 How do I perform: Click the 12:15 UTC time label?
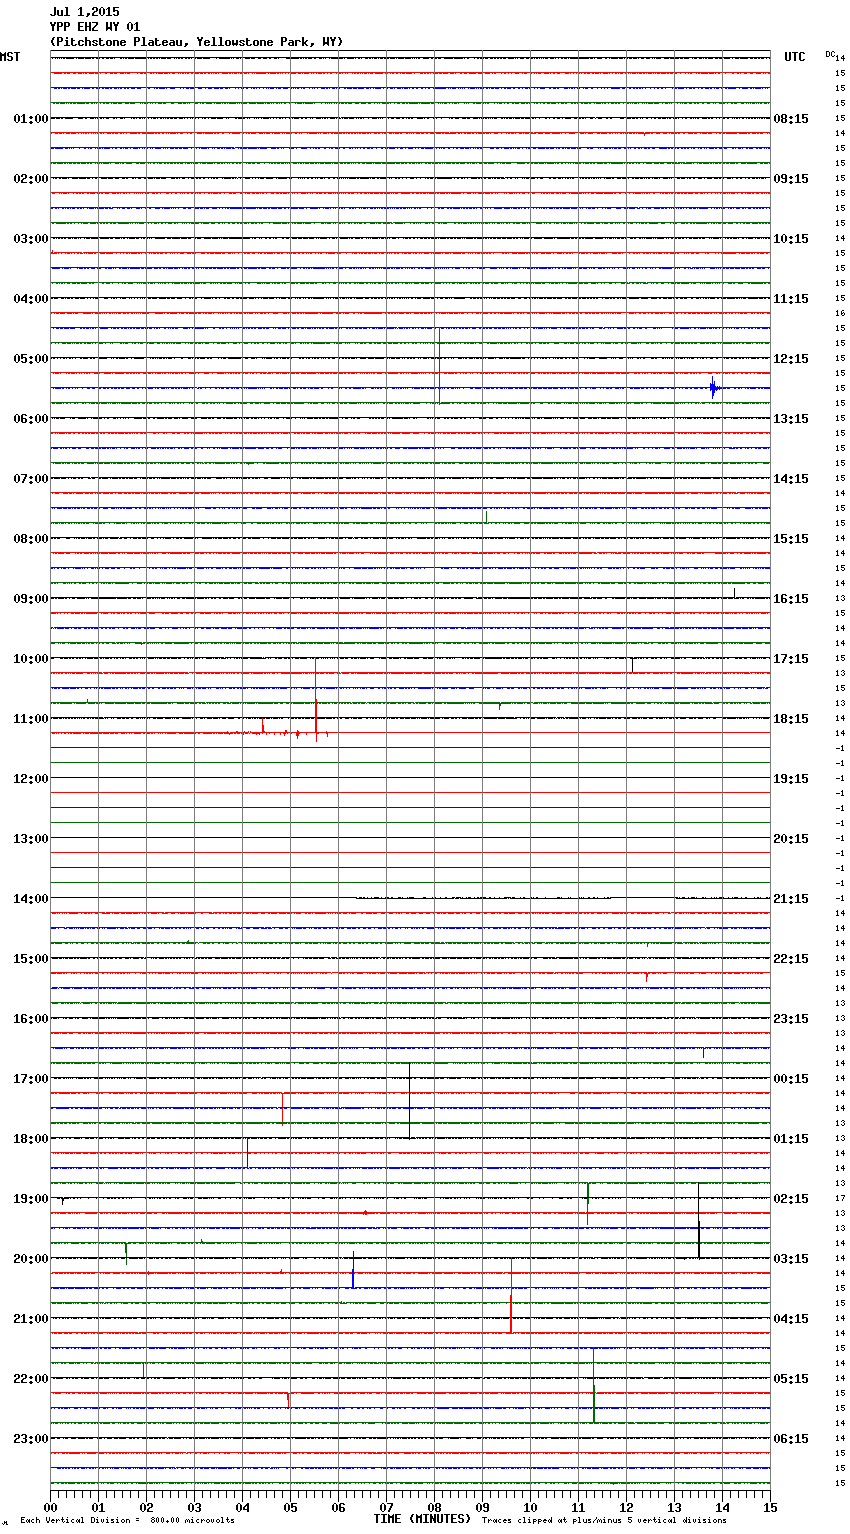click(791, 359)
